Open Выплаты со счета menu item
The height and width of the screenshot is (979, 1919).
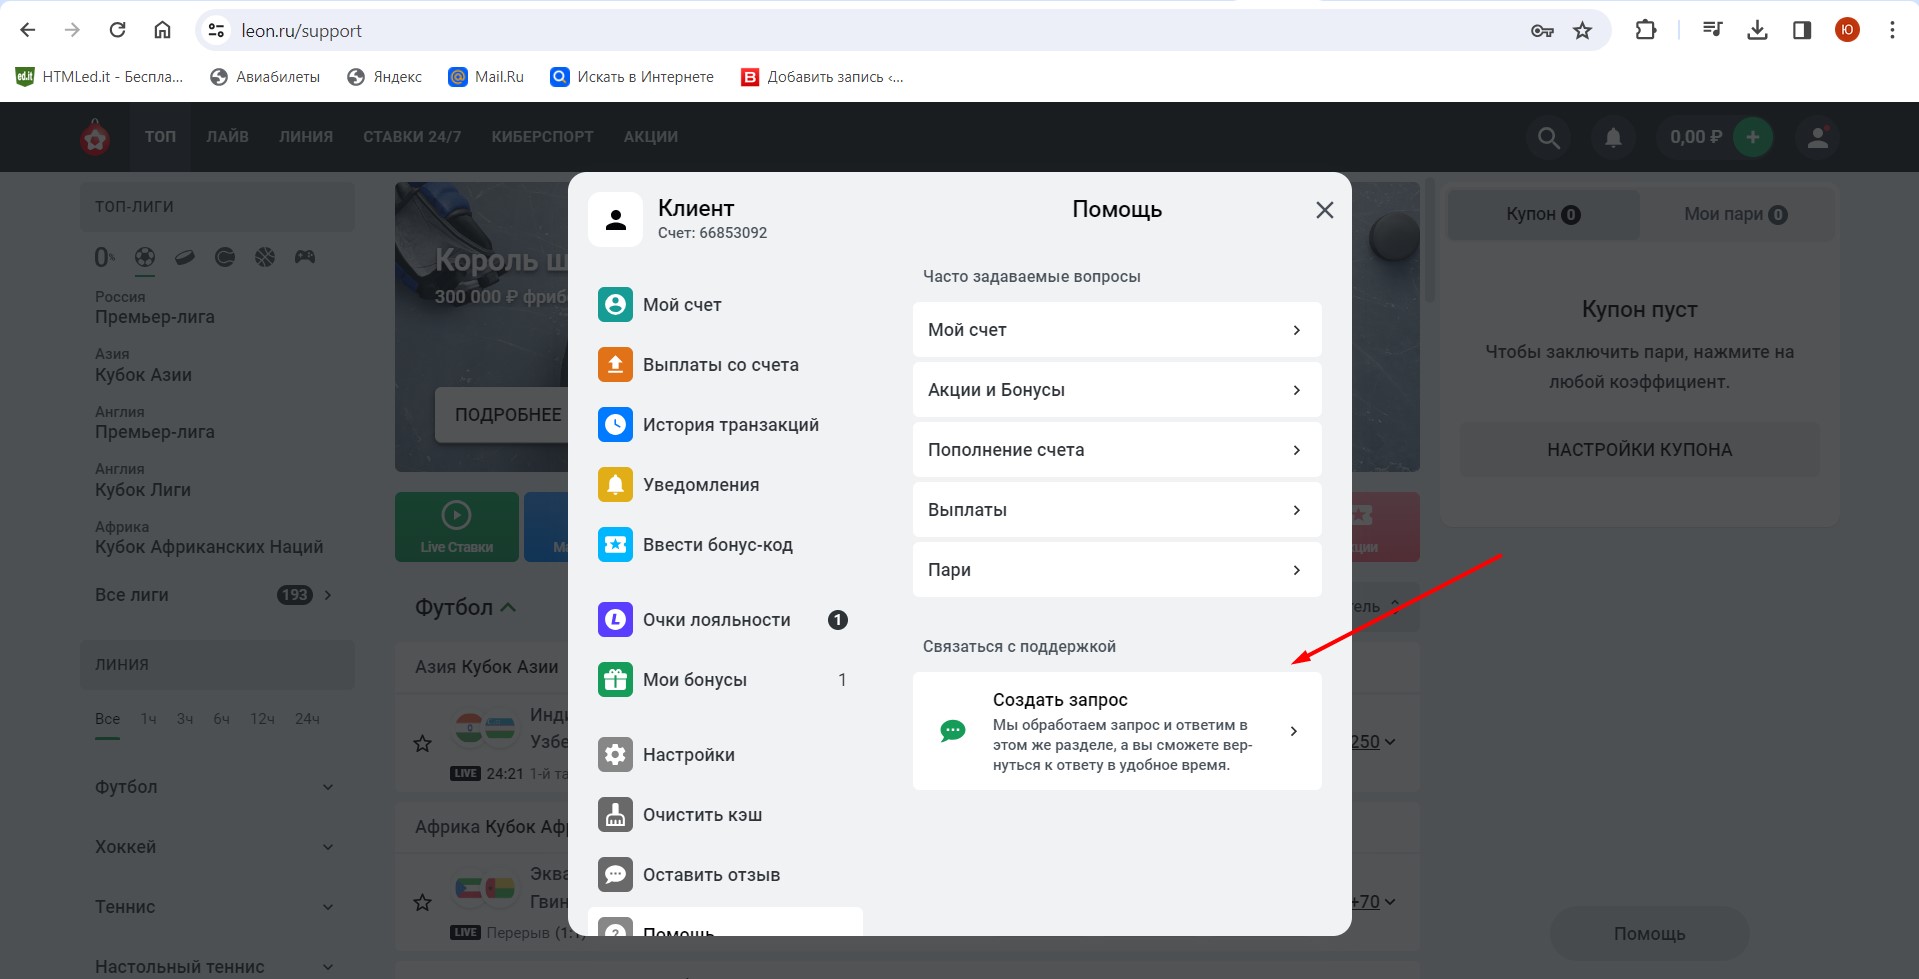coord(720,365)
